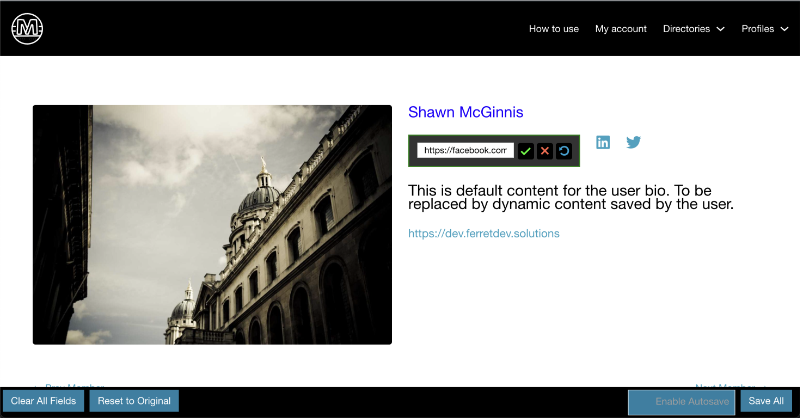Screen dimensions: 800x418
Task: Toggle the Enable Autosave button
Action: click(681, 401)
